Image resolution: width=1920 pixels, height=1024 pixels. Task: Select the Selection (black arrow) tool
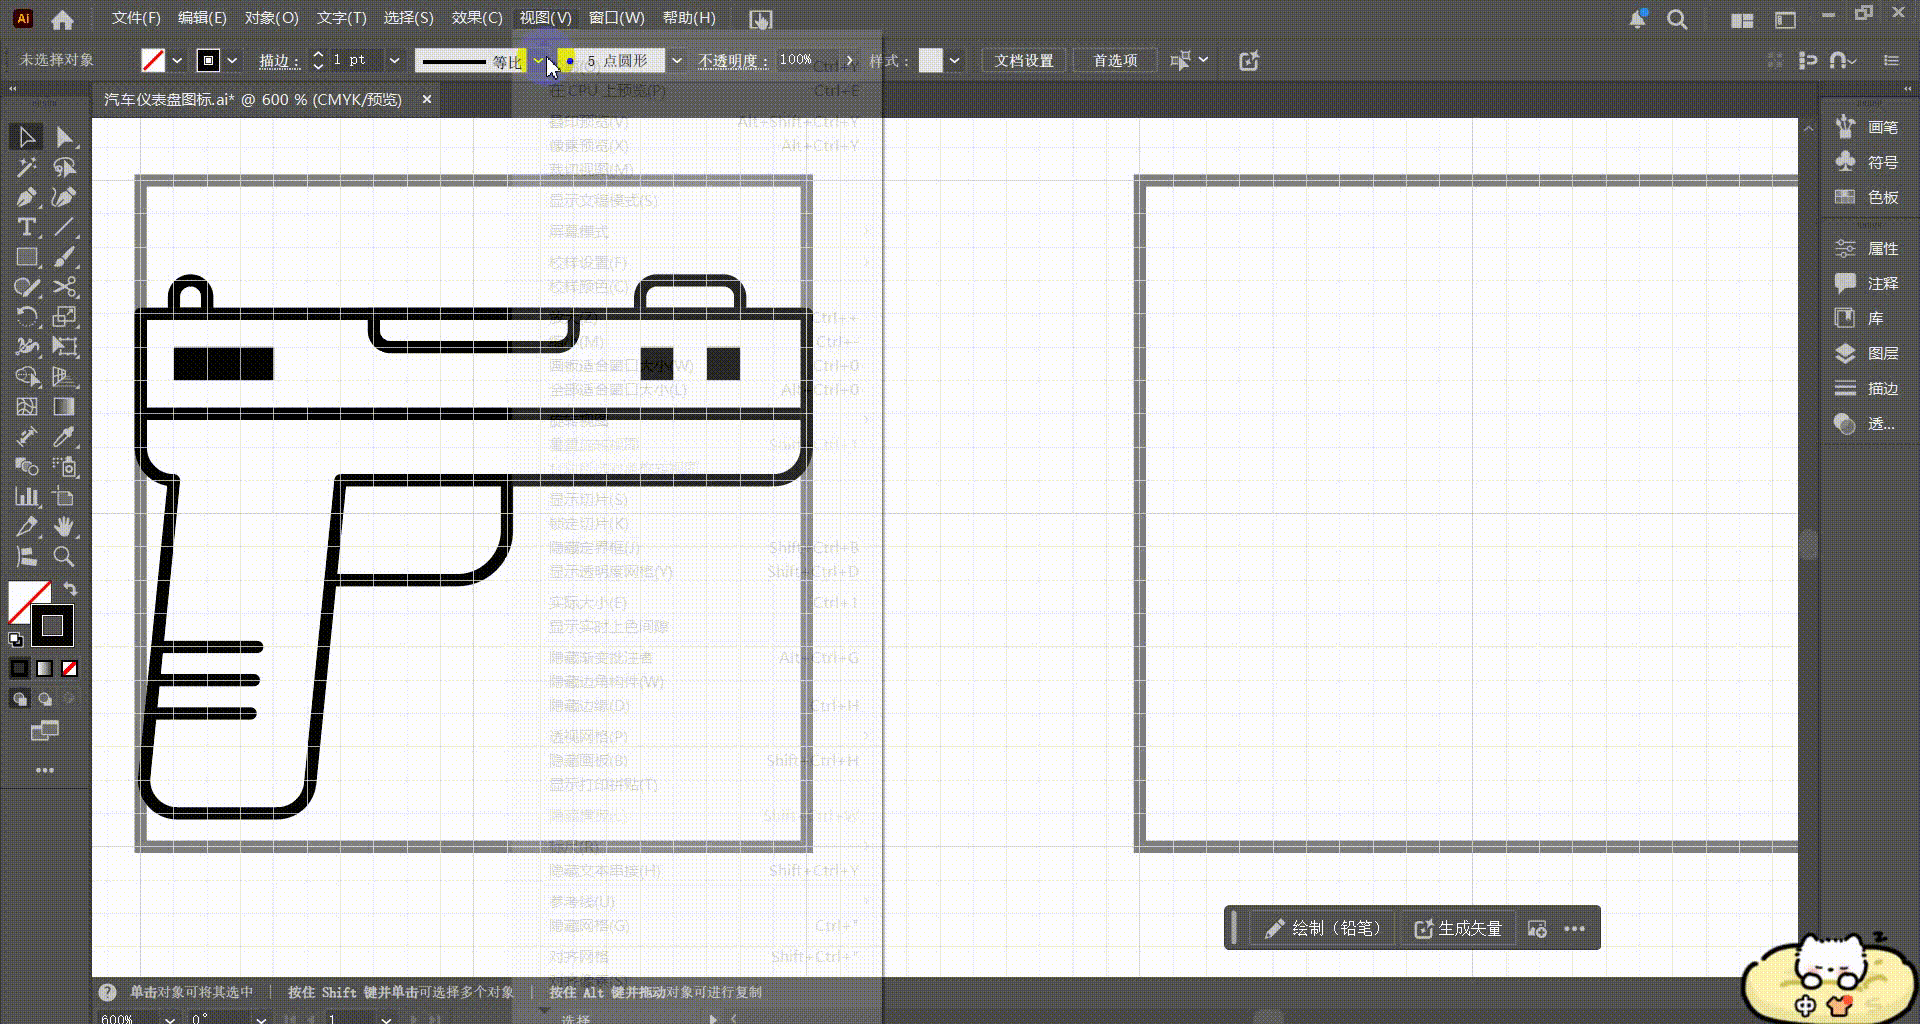pyautogui.click(x=26, y=137)
